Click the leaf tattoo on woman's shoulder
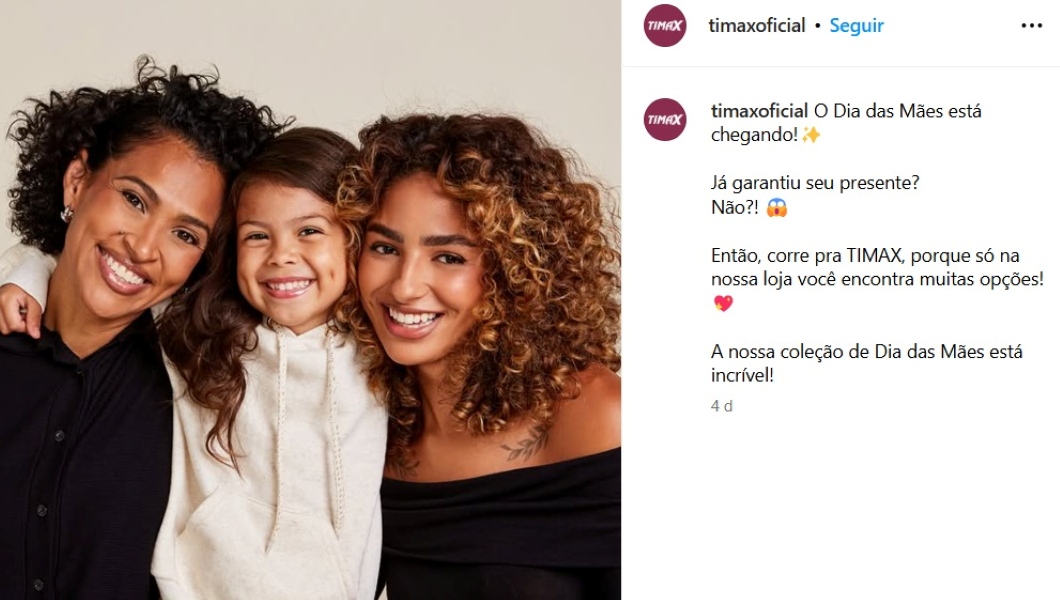The width and height of the screenshot is (1060, 600). pyautogui.click(x=525, y=445)
